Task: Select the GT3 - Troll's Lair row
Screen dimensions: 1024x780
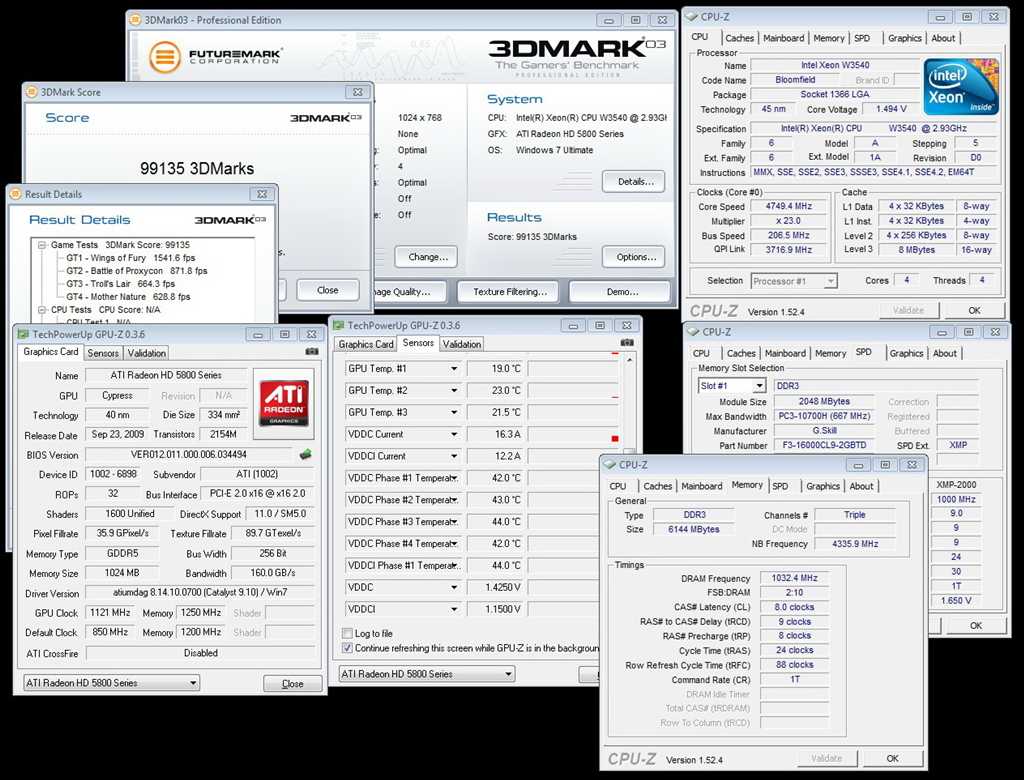Action: [120, 284]
